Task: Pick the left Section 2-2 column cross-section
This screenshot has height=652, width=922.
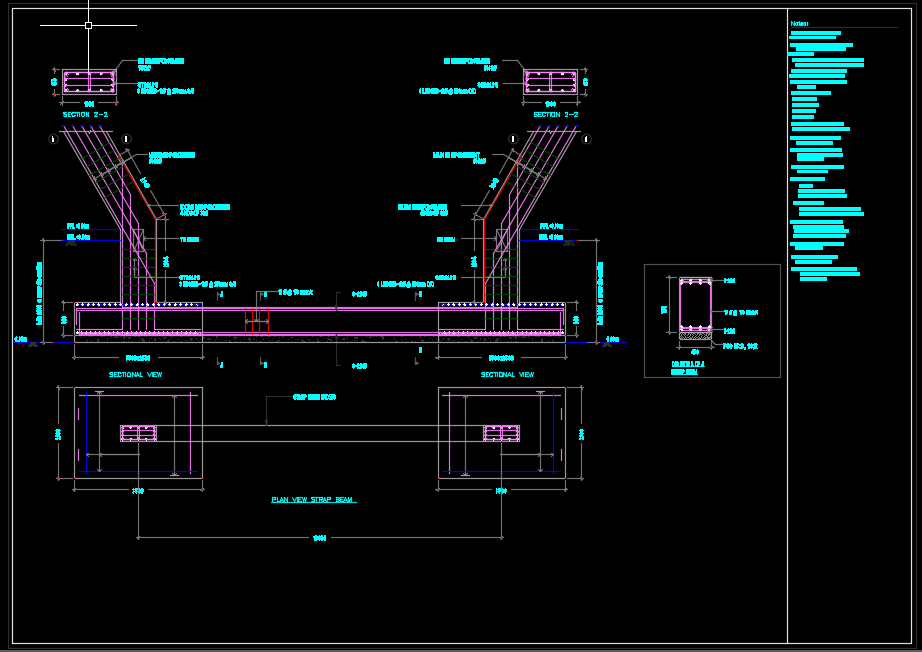Action: click(x=89, y=82)
